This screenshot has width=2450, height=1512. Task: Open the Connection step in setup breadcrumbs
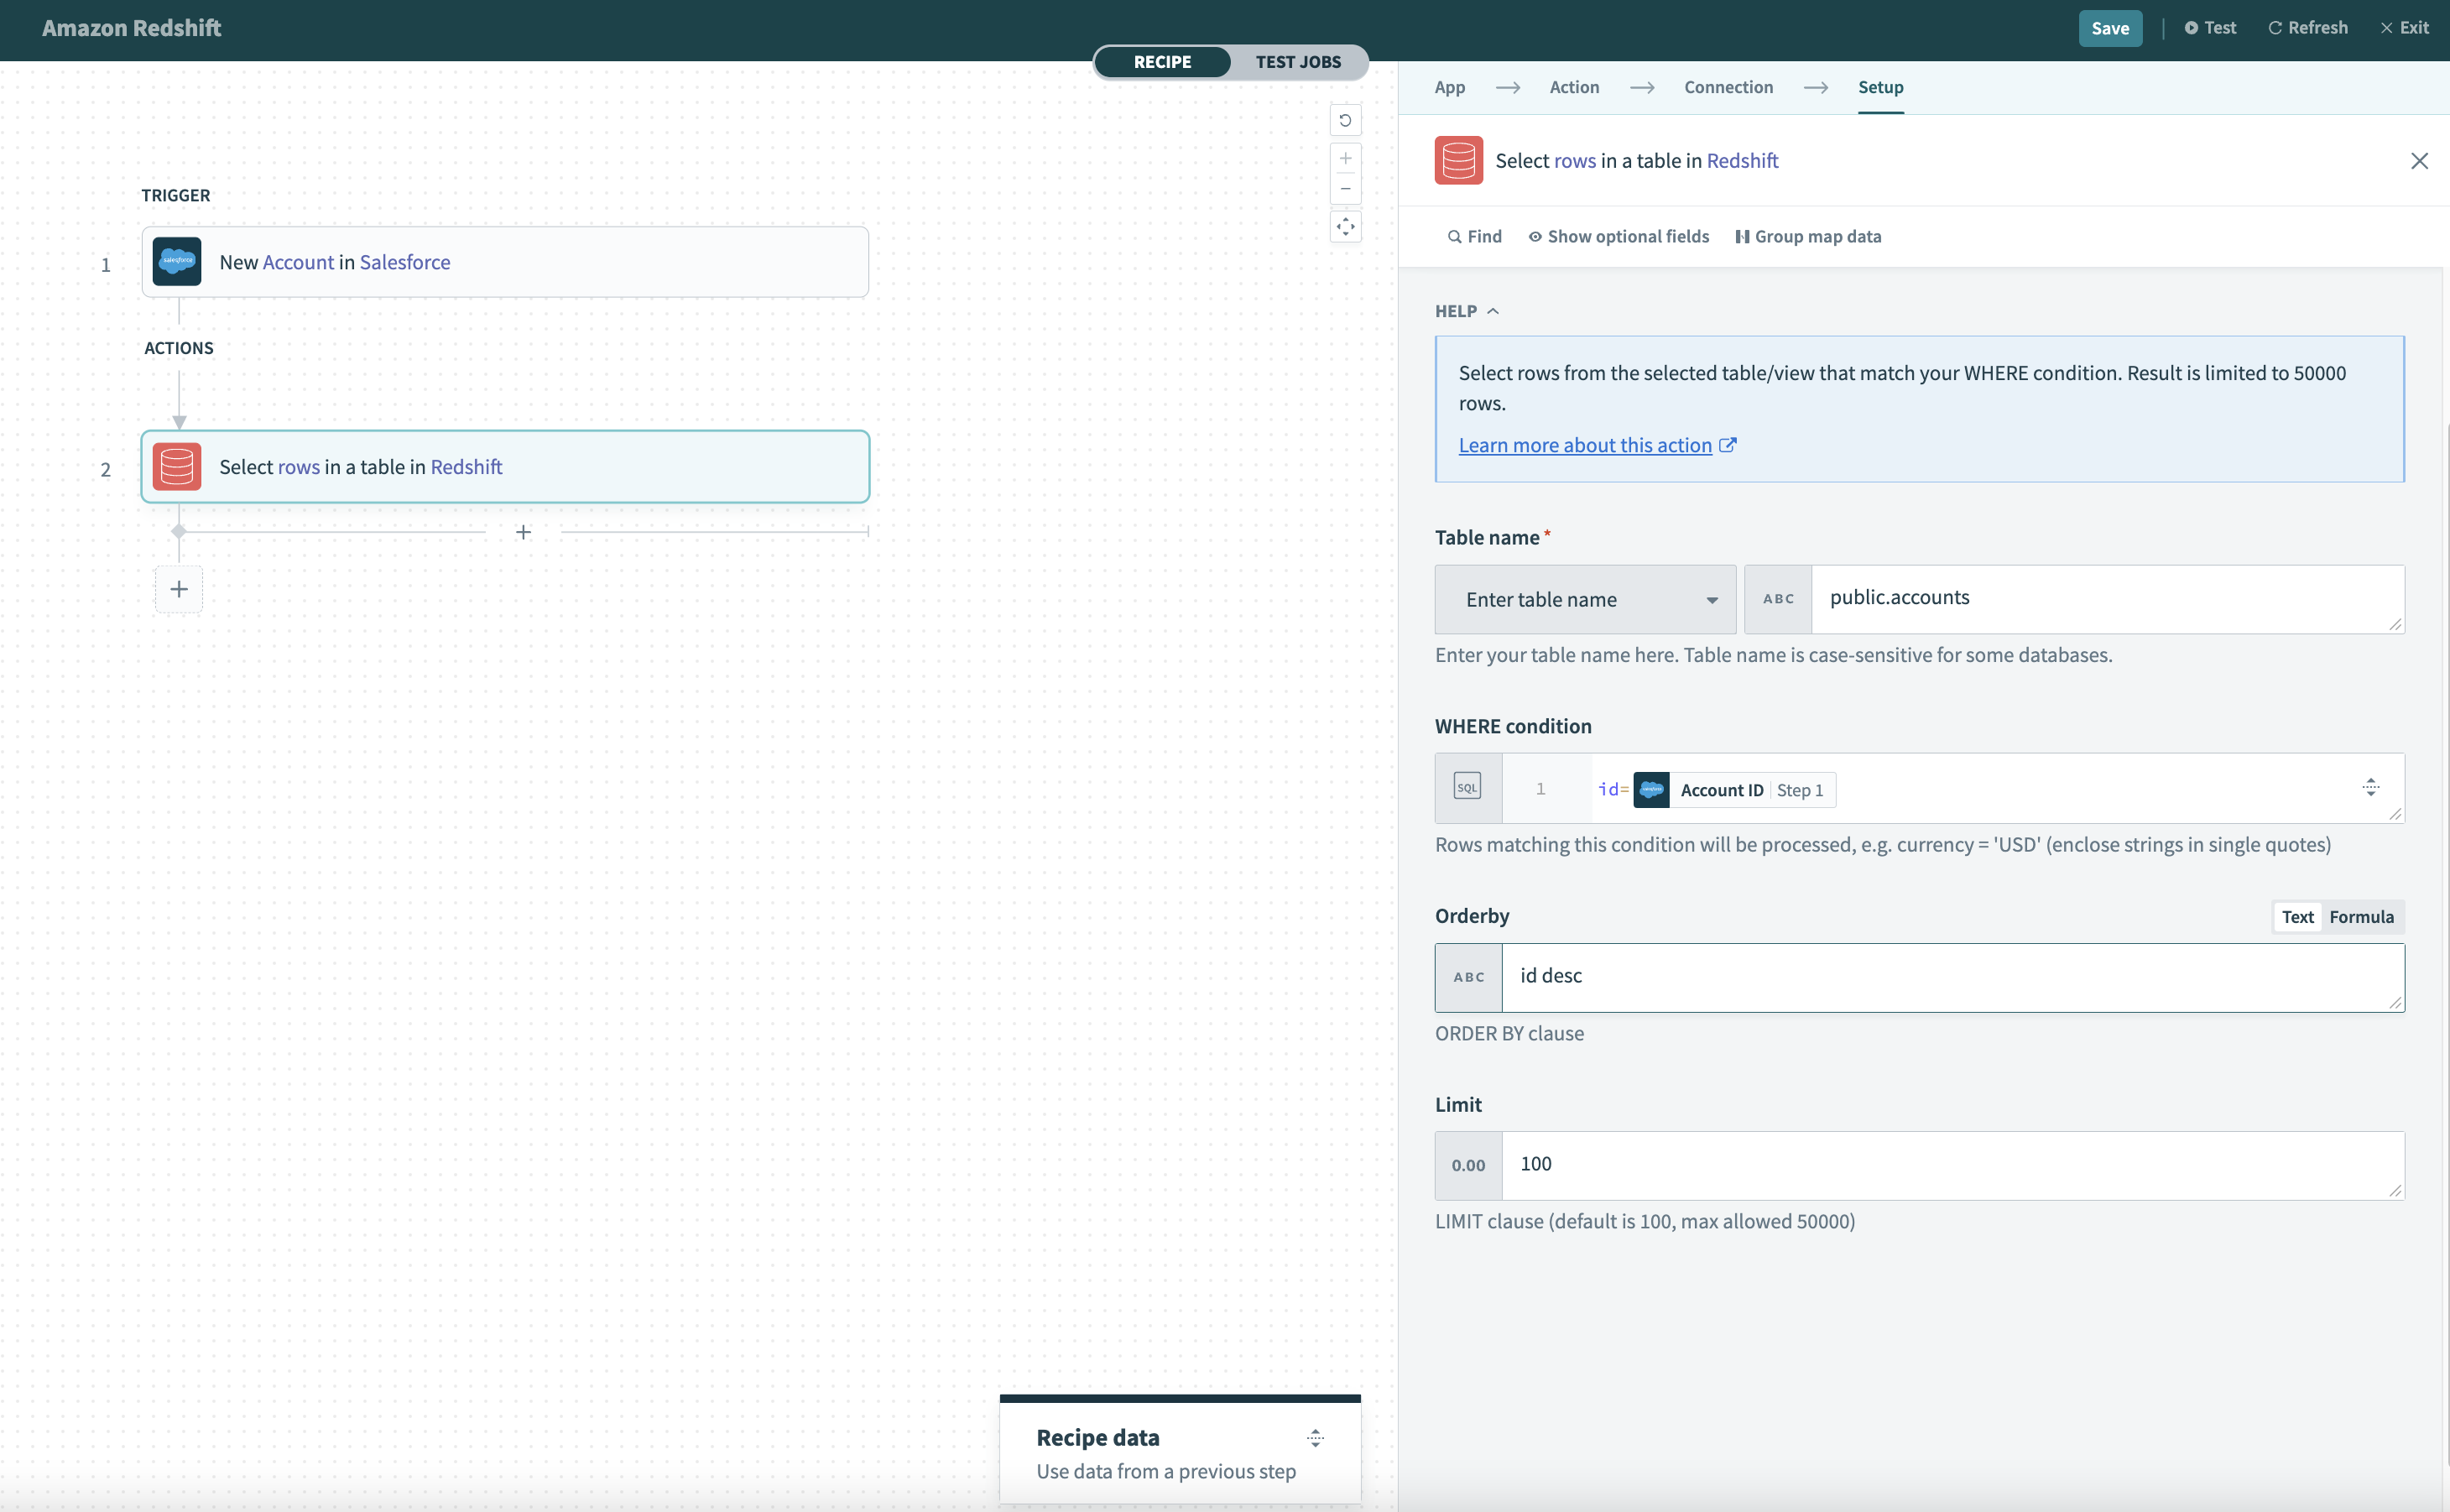point(1727,87)
